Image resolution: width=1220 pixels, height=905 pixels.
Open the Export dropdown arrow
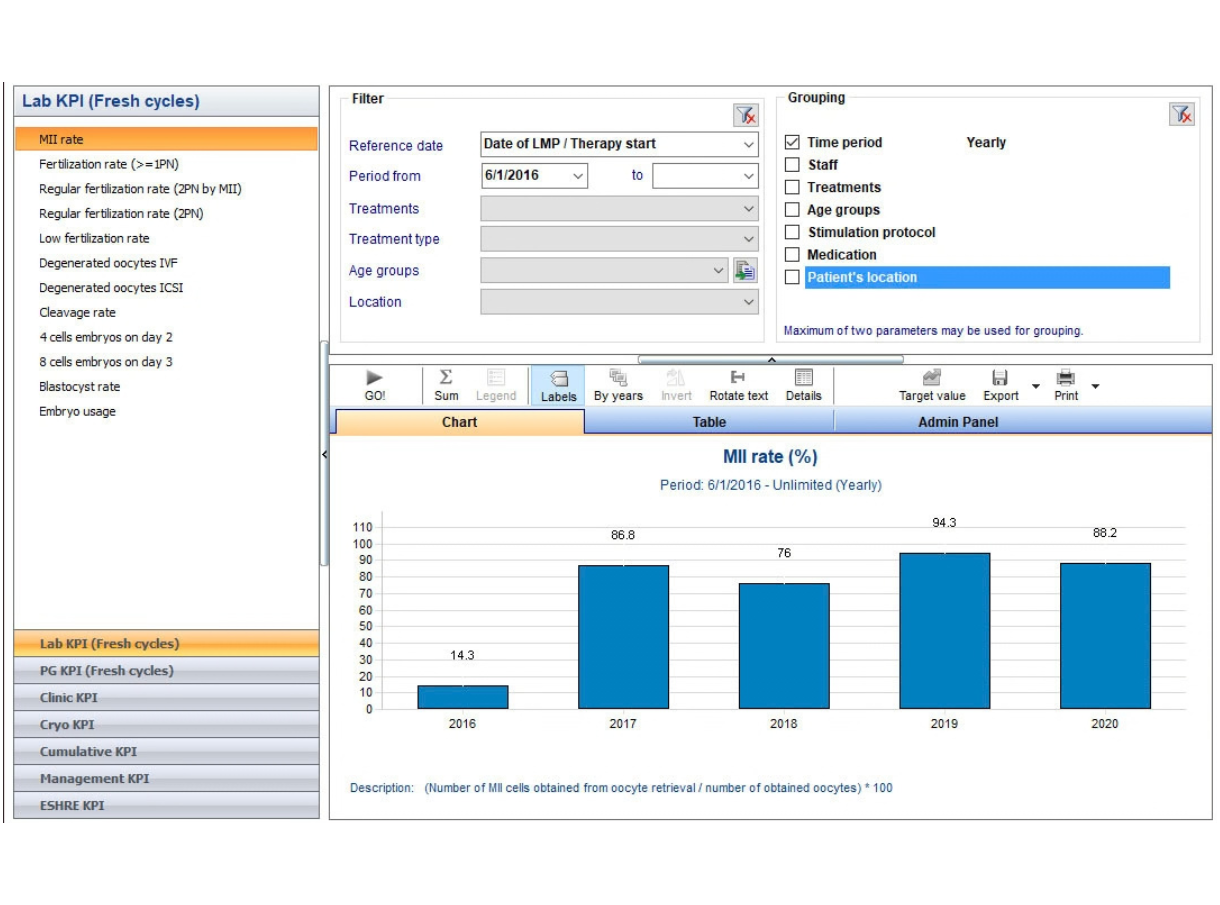point(1036,386)
